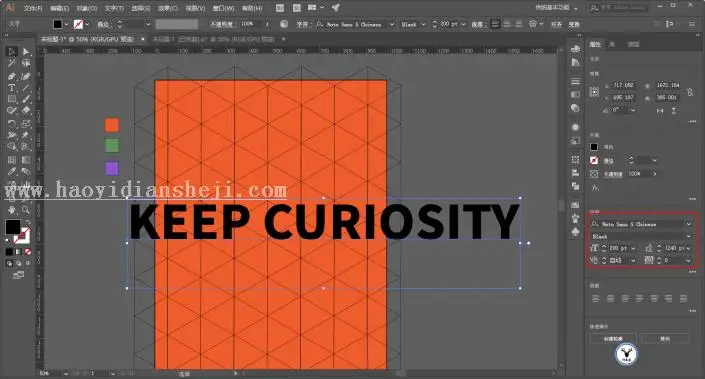The height and width of the screenshot is (379, 705).
Task: Select the Line Segment tool
Action: tap(26, 88)
